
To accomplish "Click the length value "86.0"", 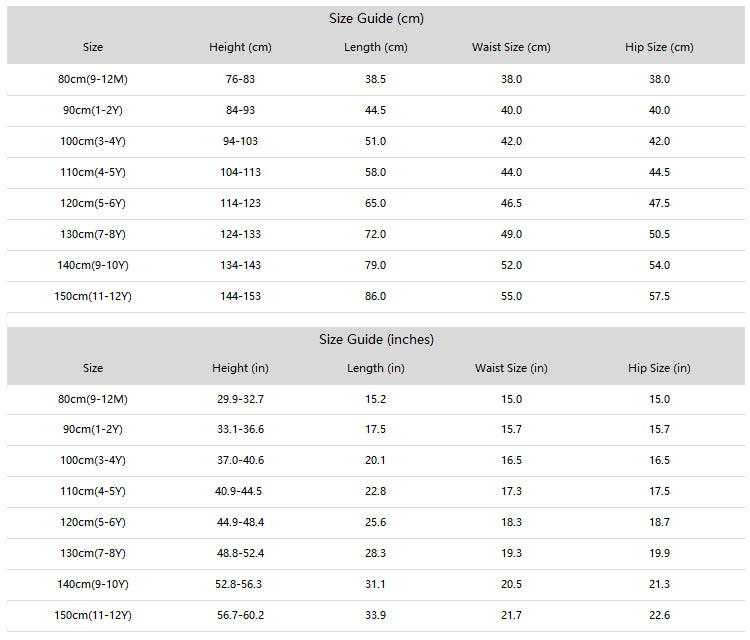I will [376, 296].
